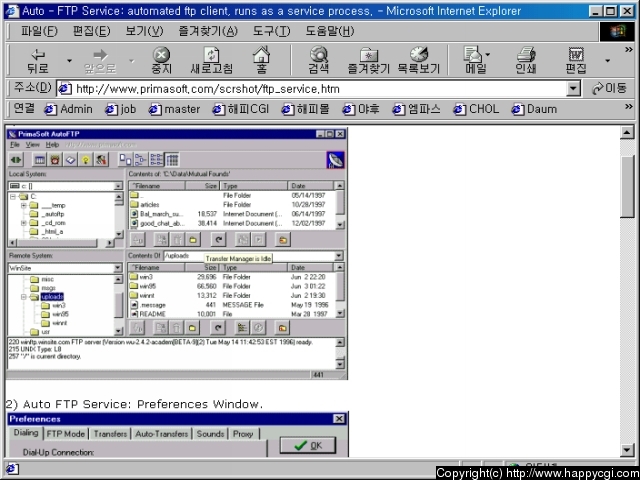Click the 인쇄 (Print) toolbar icon
This screenshot has width=640, height=480.
[x=526, y=60]
